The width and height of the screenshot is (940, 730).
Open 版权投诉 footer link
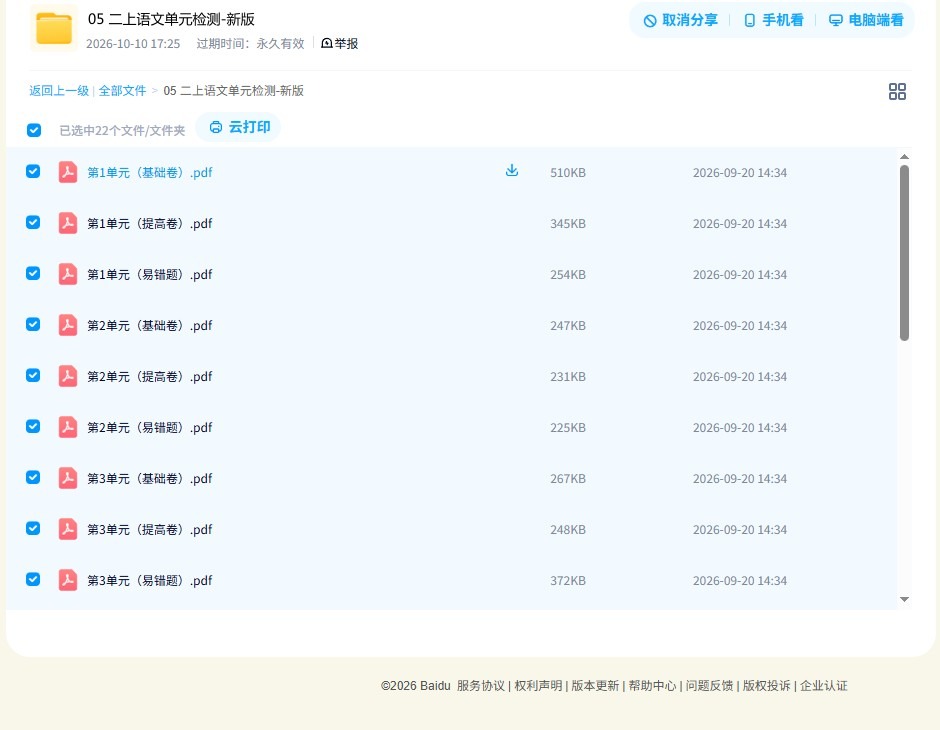point(767,686)
